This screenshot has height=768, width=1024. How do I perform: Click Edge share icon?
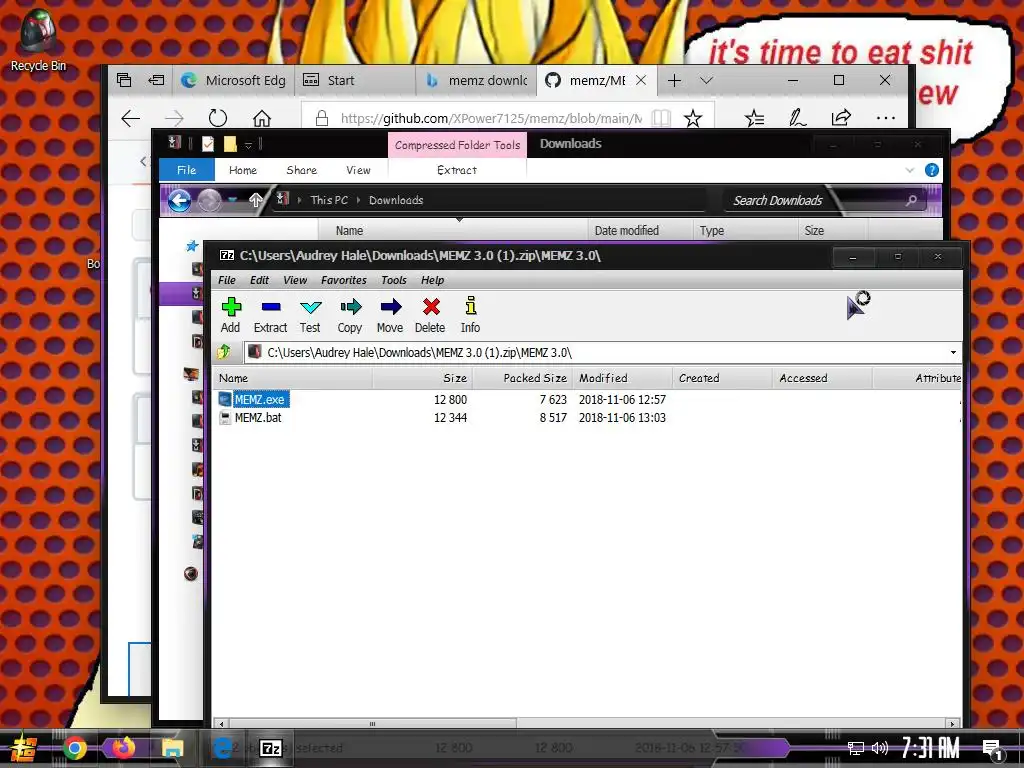841,118
